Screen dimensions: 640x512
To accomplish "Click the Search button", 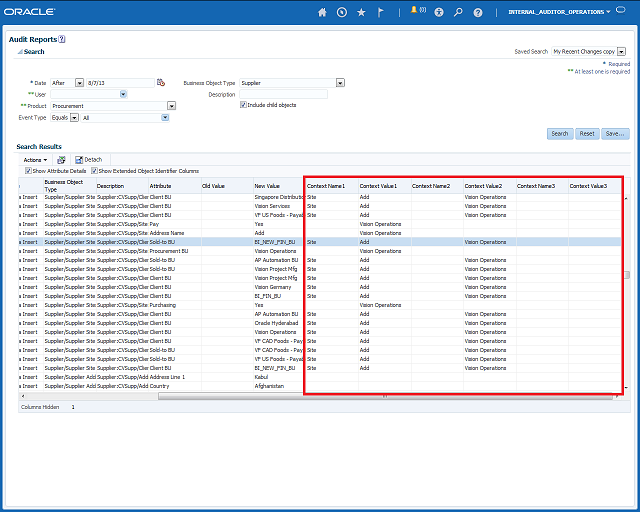I will (x=560, y=134).
